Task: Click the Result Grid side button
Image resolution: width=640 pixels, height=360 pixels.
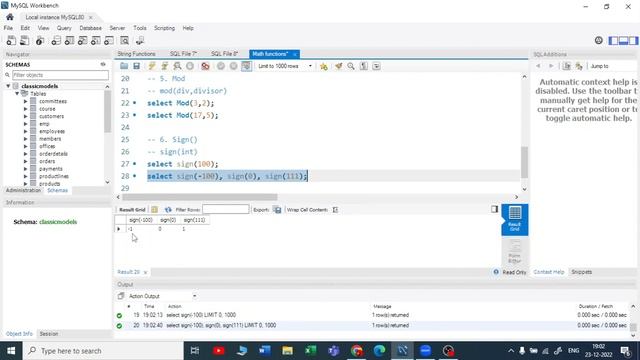Action: click(x=515, y=220)
